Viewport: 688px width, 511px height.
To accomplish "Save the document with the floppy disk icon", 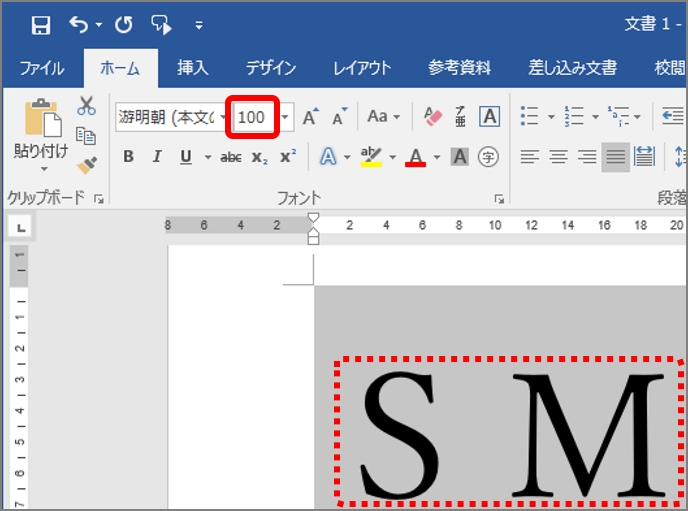I will (x=41, y=25).
